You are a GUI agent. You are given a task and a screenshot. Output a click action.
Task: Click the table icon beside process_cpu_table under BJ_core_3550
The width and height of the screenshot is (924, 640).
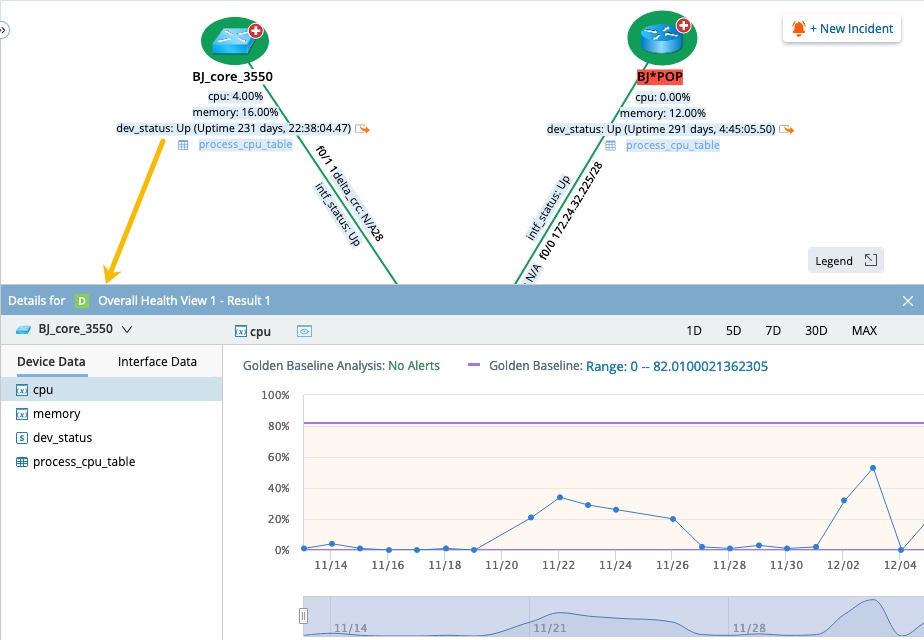185,144
